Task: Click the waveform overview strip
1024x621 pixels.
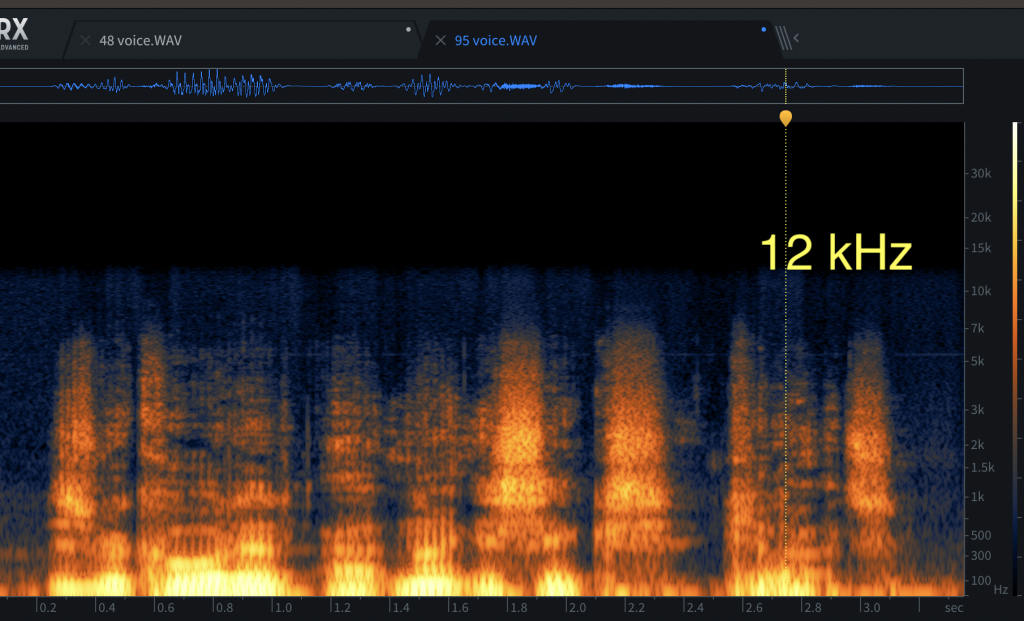Action: (480, 86)
